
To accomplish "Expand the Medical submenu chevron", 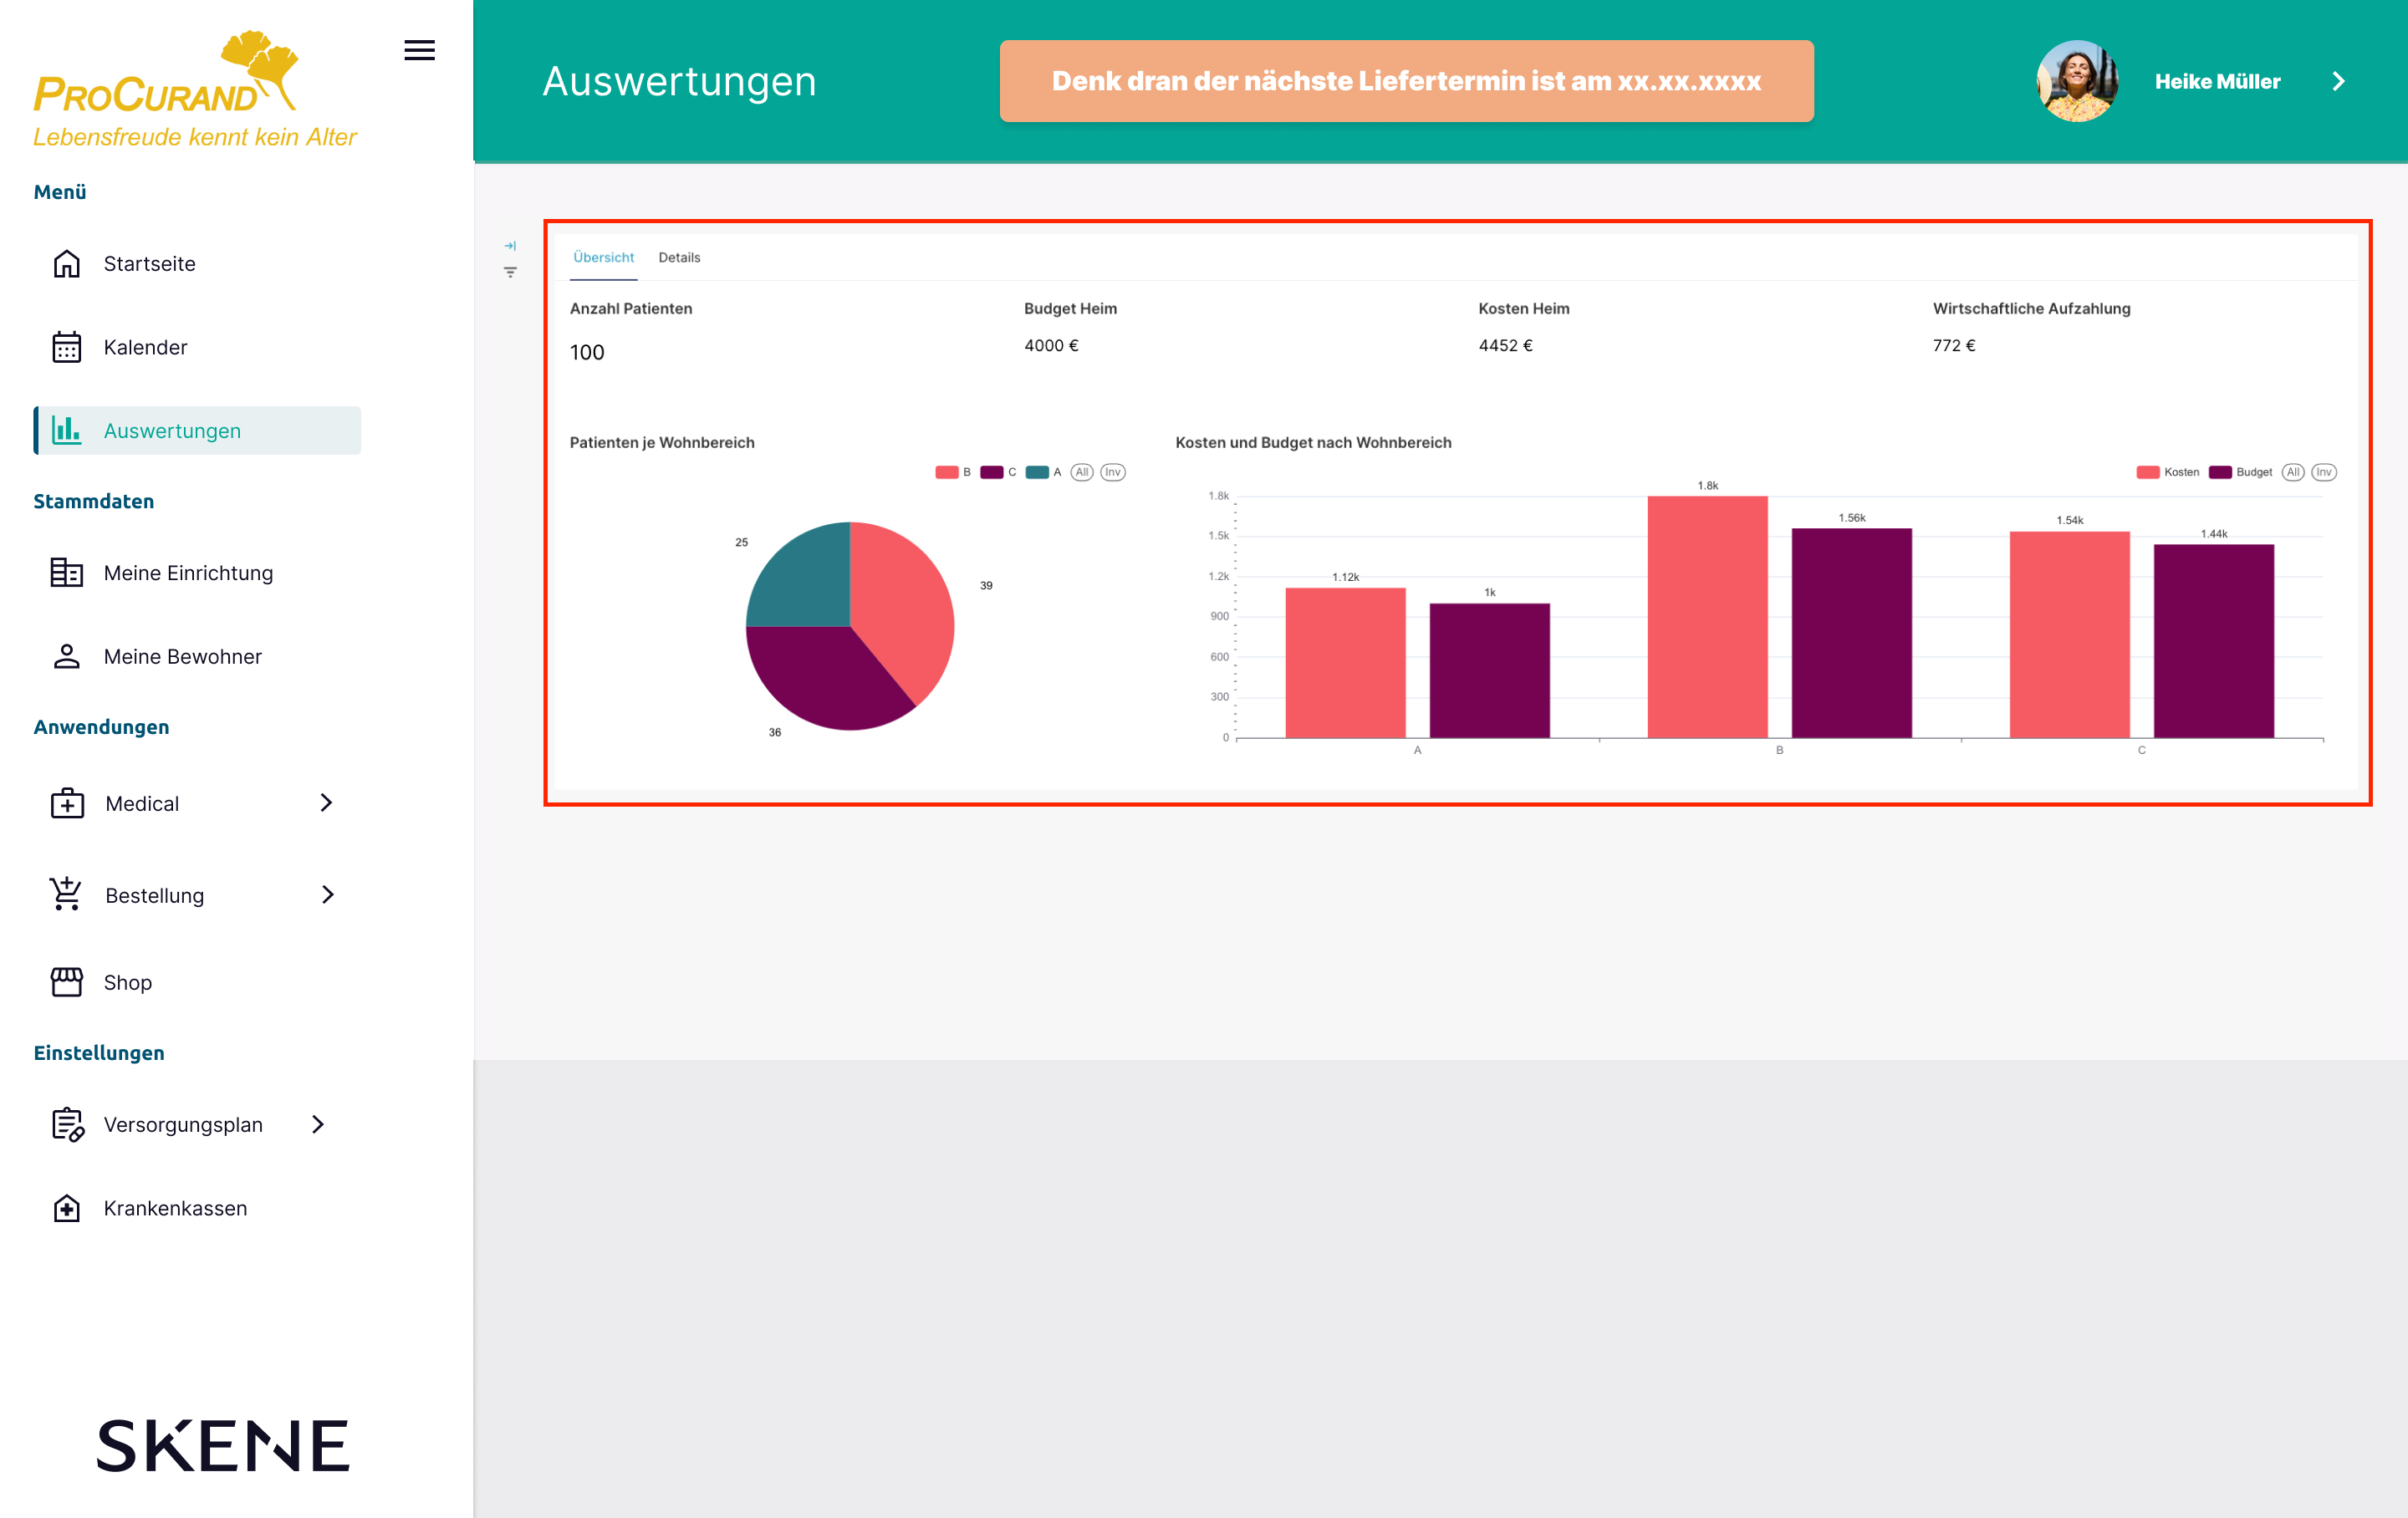I will [x=327, y=802].
